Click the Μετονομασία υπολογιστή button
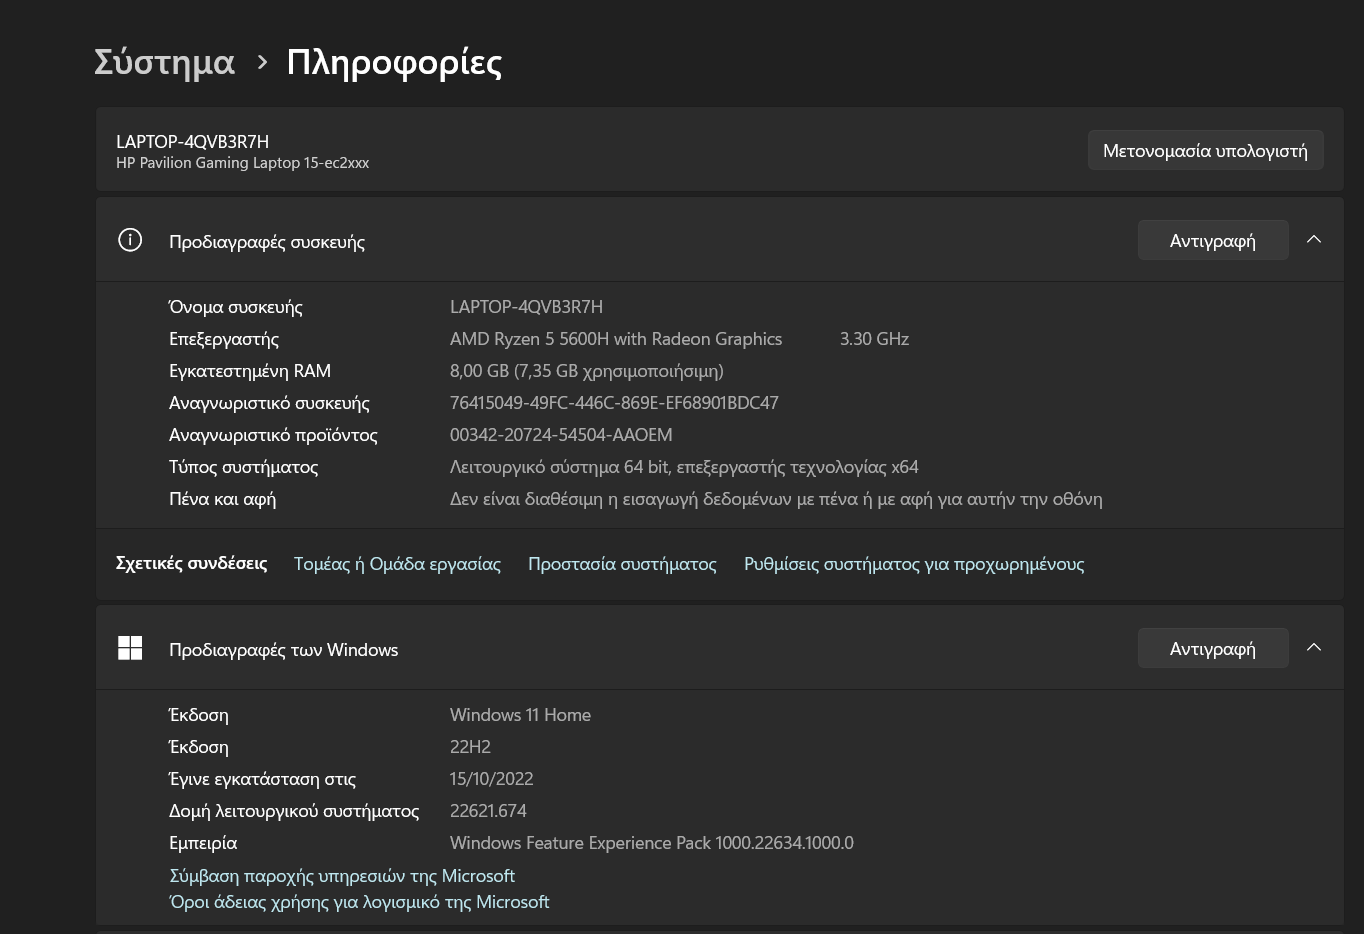The image size is (1364, 934). click(x=1205, y=150)
